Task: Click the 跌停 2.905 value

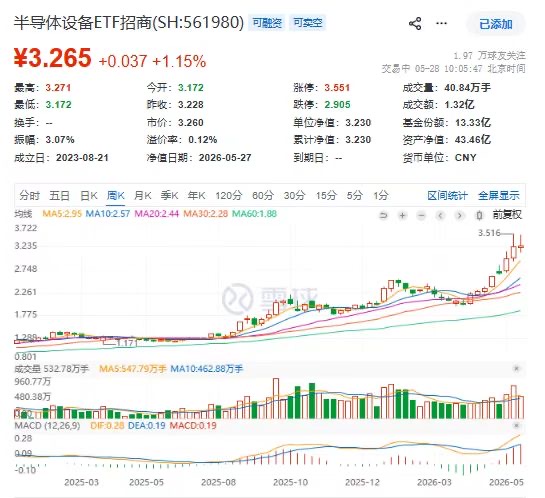Action: tap(337, 105)
